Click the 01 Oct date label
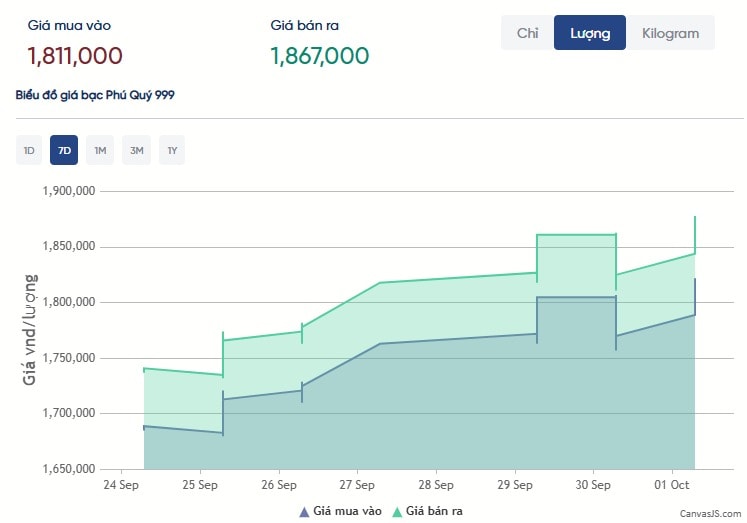 coord(671,485)
